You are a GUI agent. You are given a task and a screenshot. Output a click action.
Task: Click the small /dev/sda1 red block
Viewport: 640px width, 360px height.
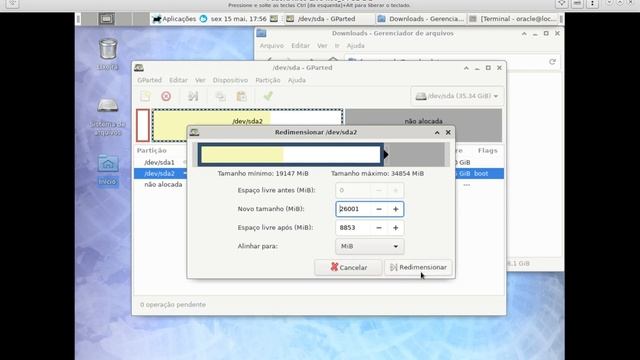[x=143, y=125]
